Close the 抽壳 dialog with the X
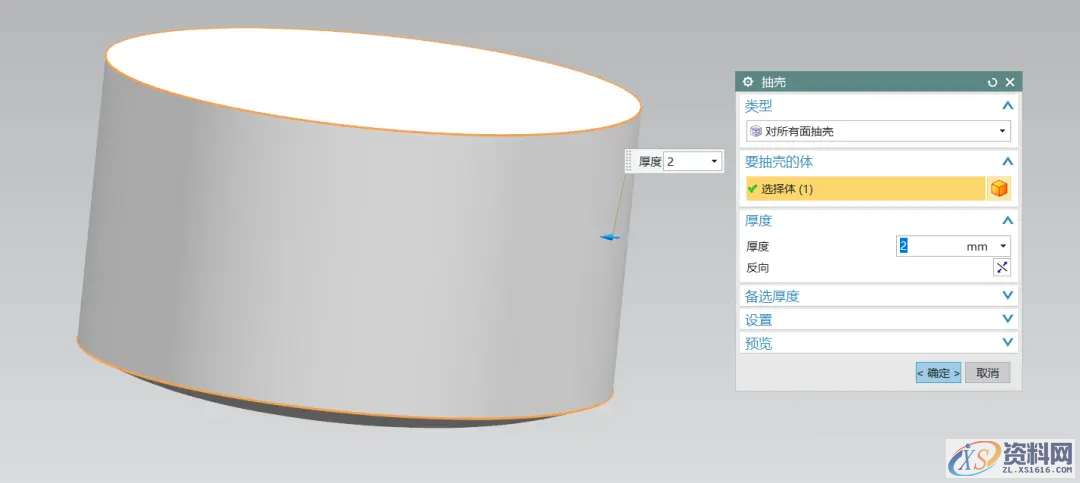 [1010, 82]
